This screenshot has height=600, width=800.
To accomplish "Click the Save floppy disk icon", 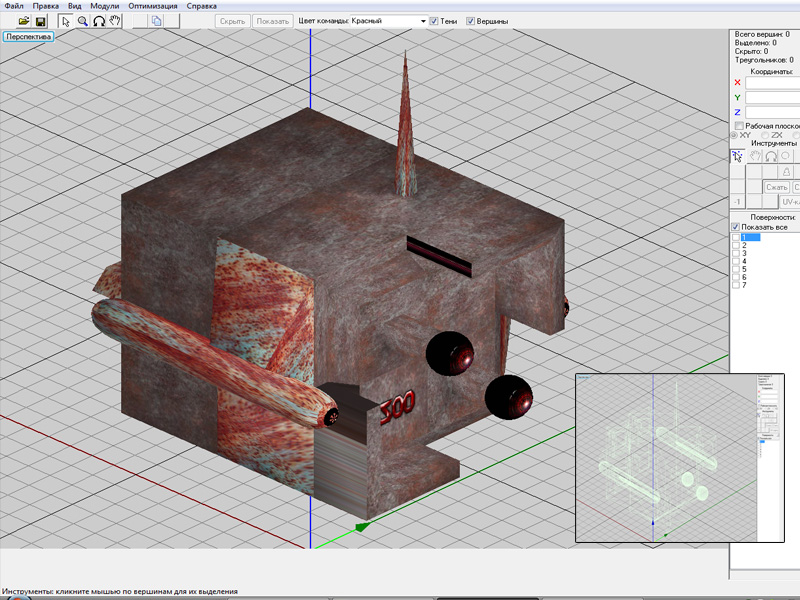I will point(40,21).
